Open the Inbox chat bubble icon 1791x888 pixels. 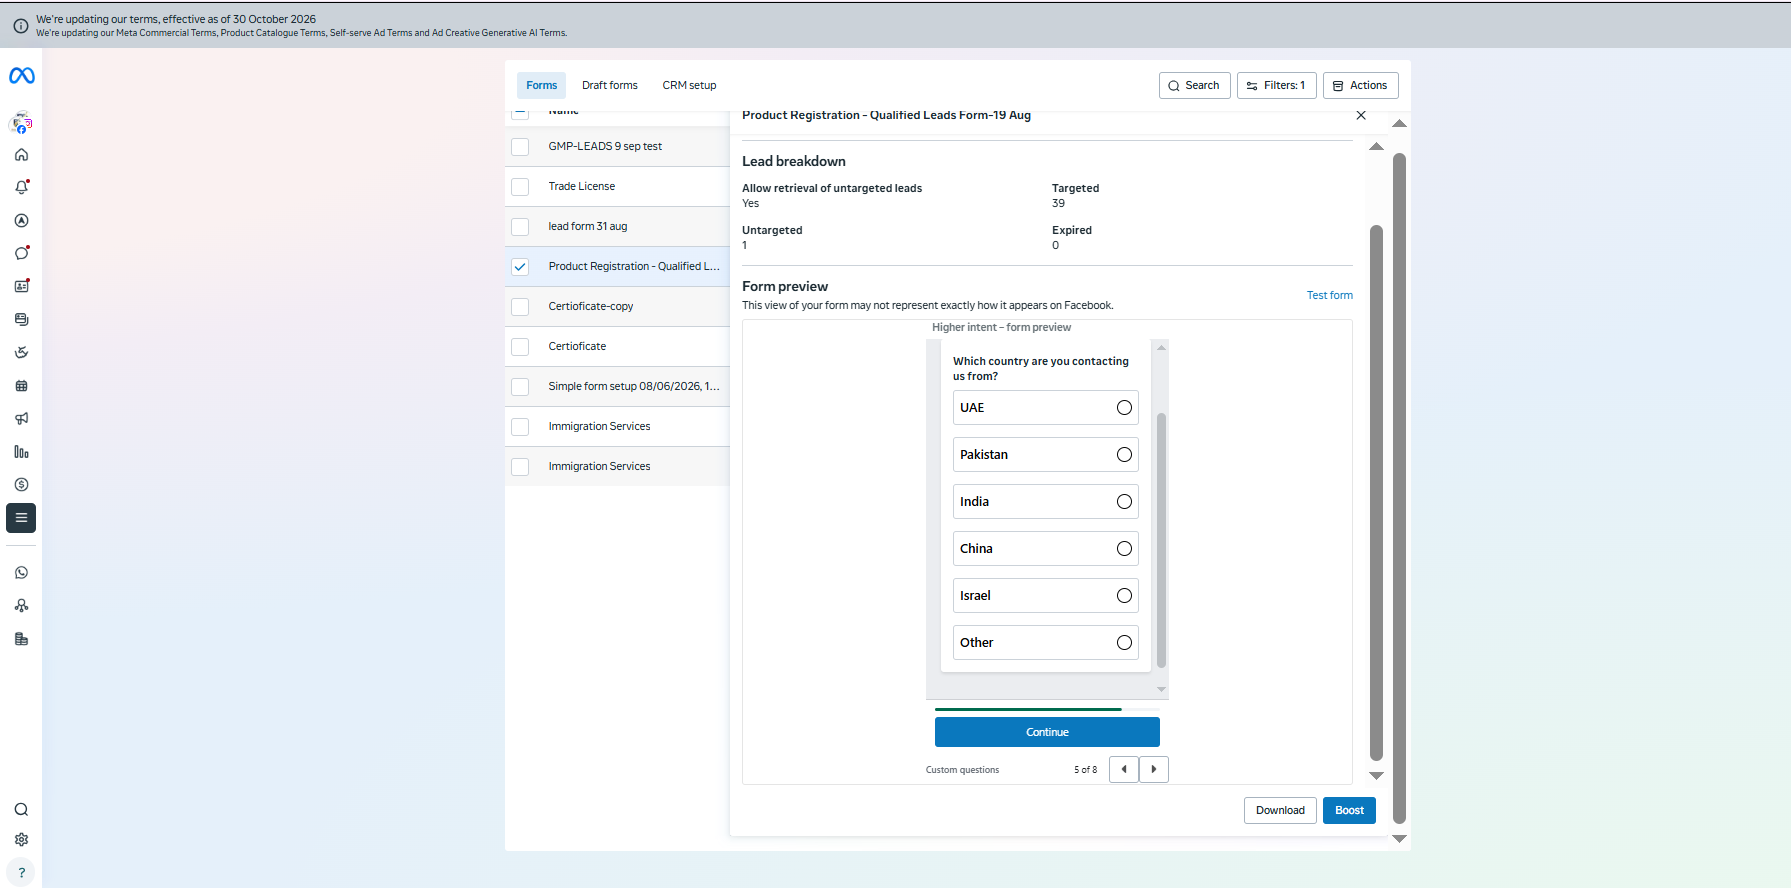[x=21, y=253]
